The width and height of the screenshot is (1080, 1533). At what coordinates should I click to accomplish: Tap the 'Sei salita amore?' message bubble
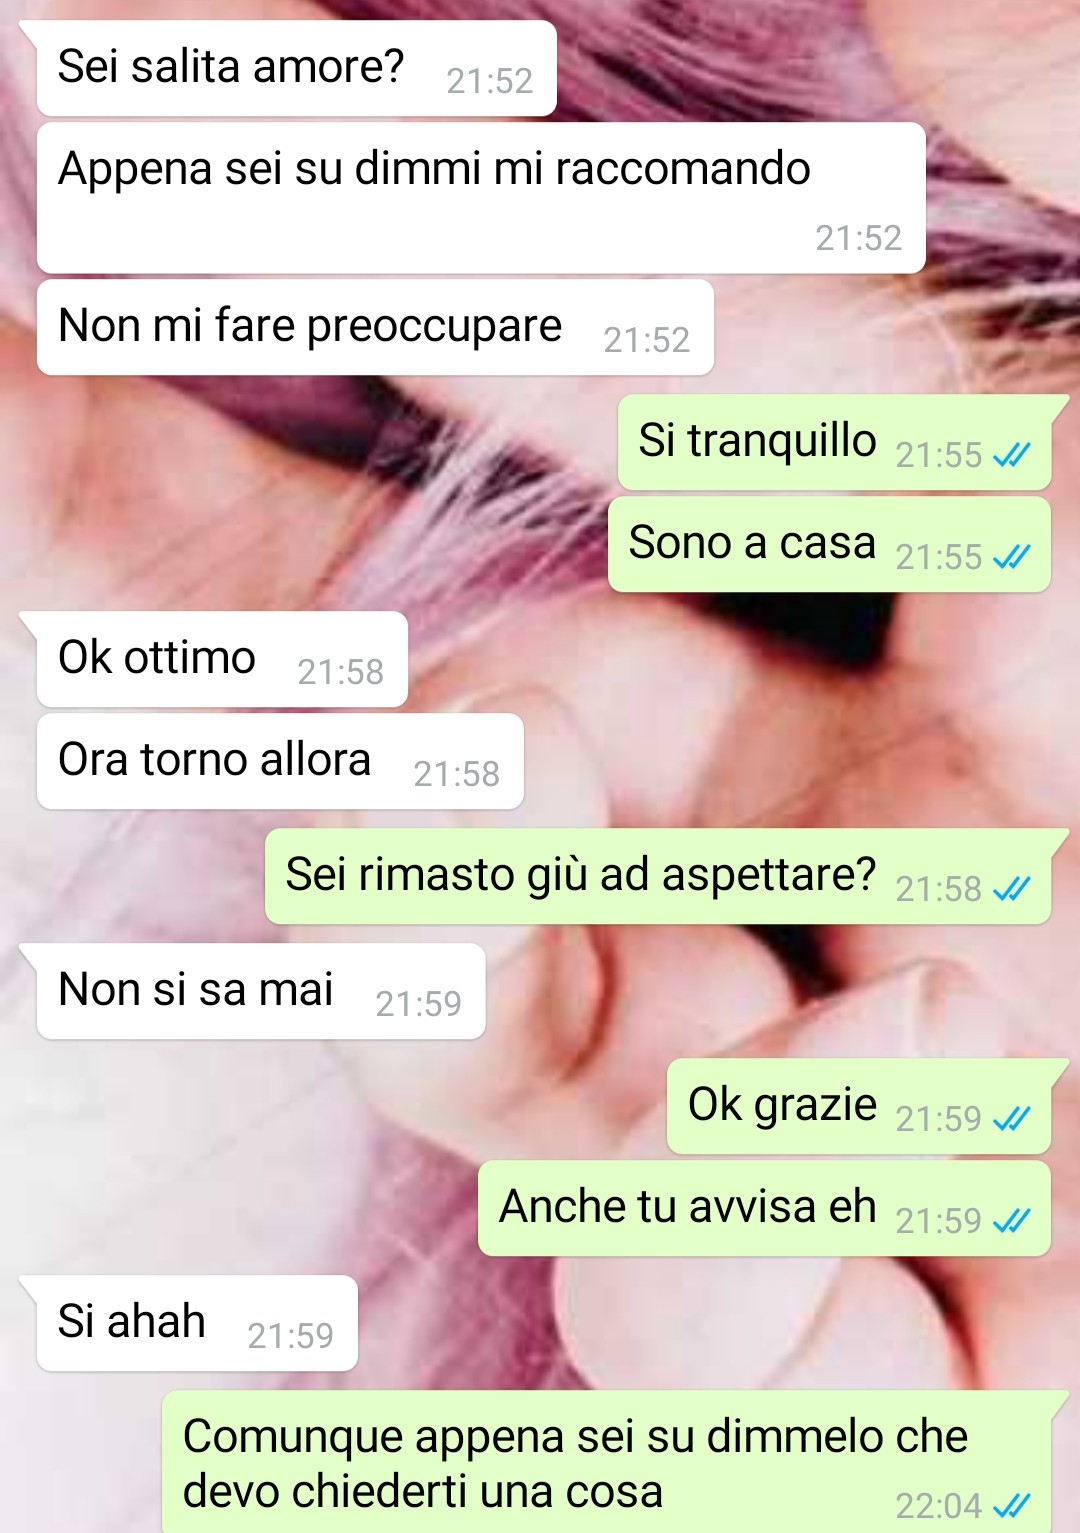coord(295,68)
